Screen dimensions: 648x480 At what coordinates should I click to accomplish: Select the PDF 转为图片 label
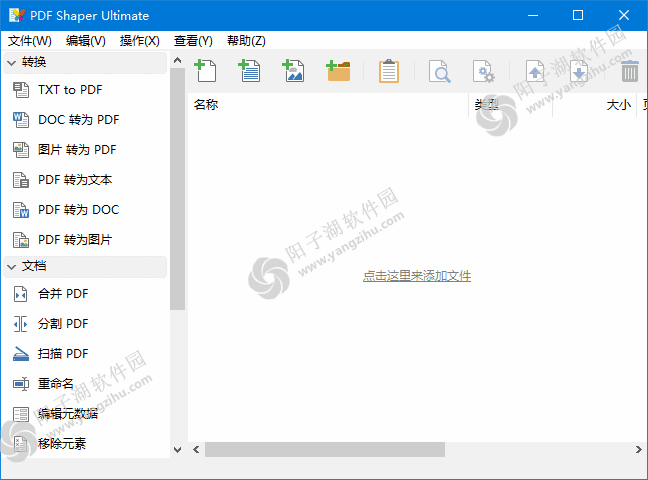click(x=75, y=240)
